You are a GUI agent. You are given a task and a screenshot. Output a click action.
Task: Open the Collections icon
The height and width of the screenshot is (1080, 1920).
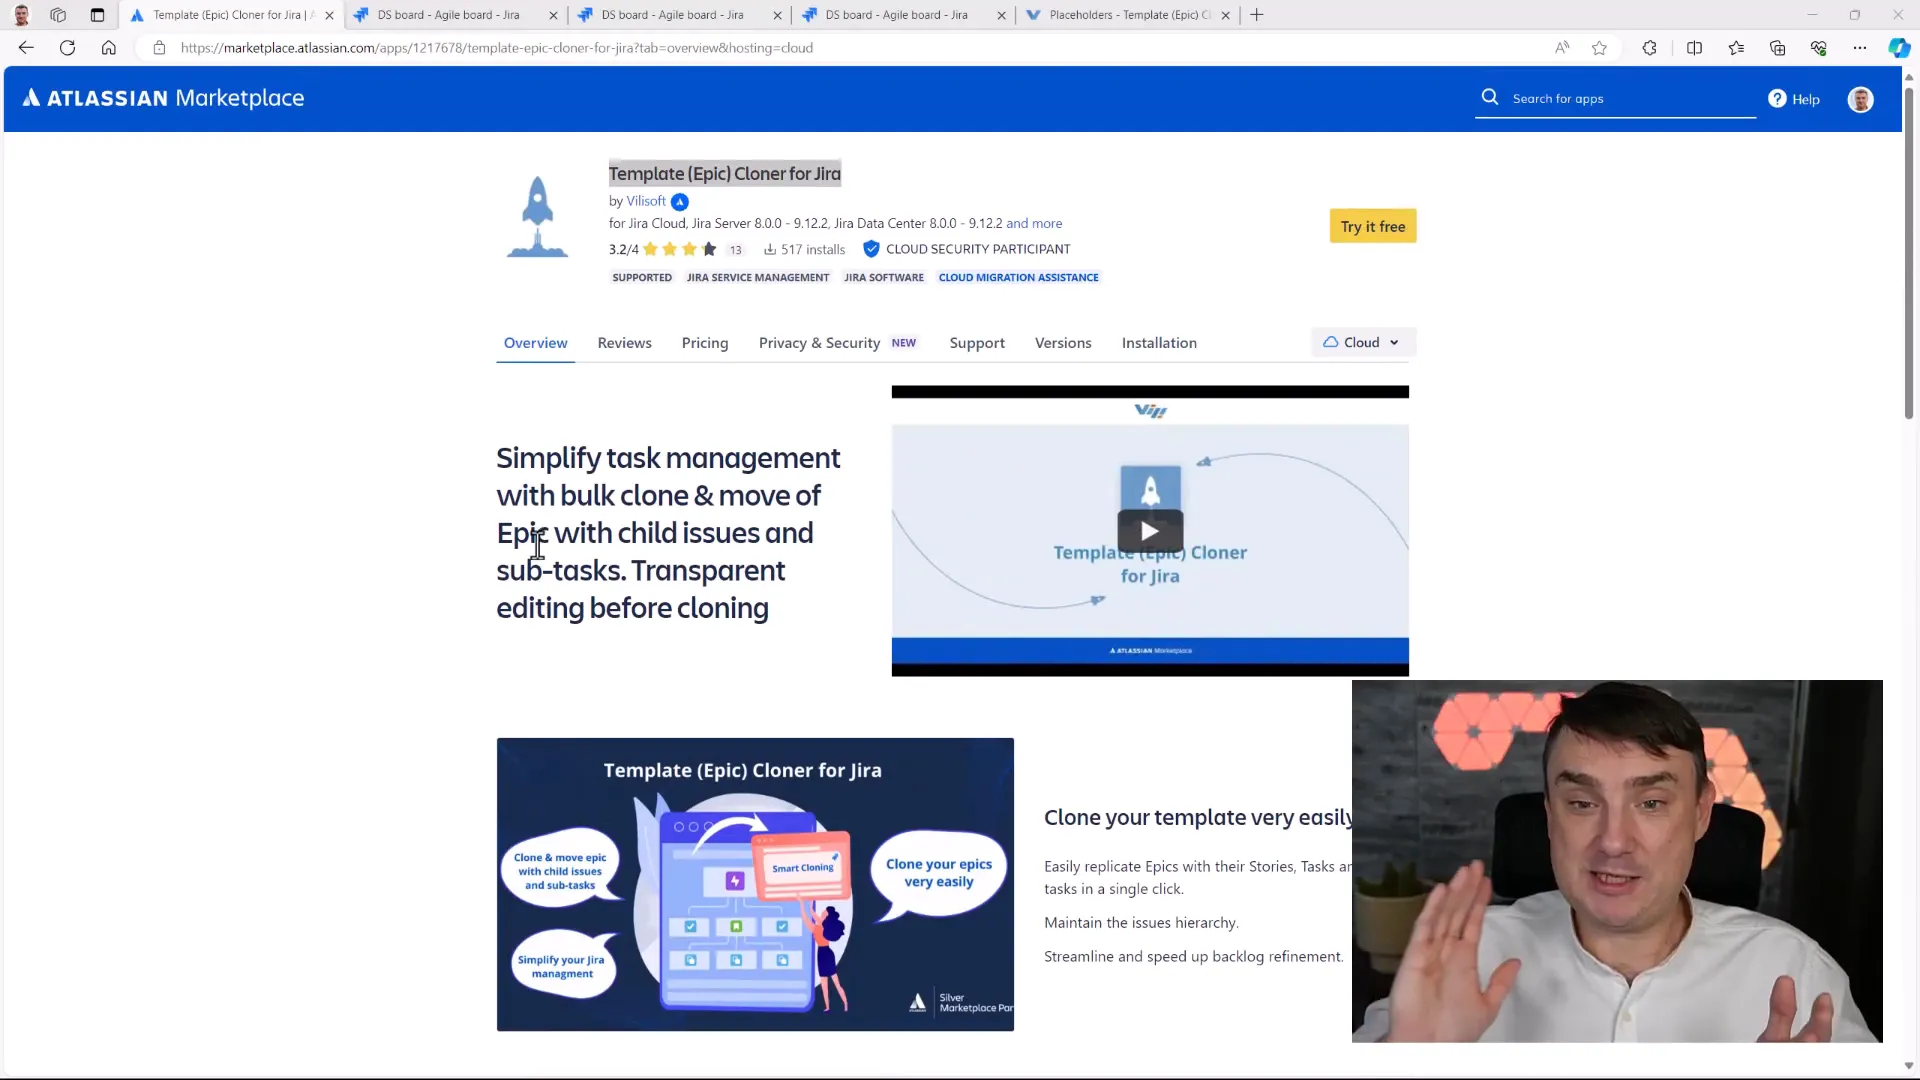1777,47
